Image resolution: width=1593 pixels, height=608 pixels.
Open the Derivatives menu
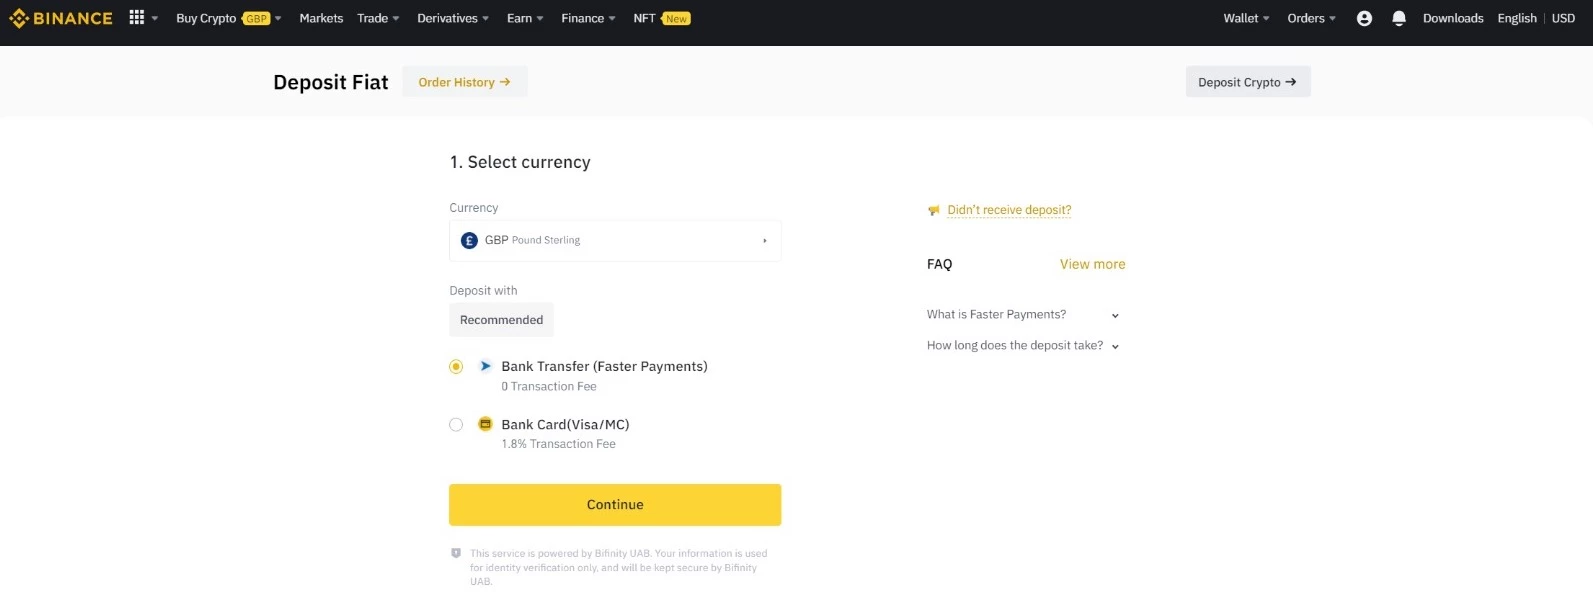click(453, 18)
